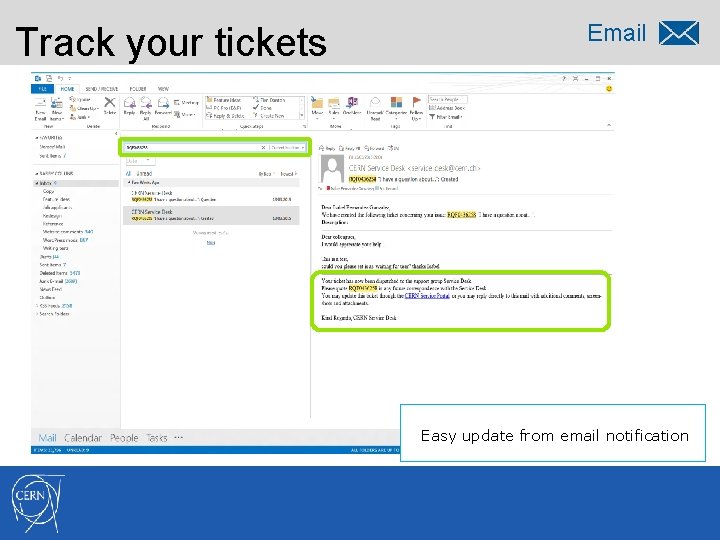
Task: Click the Forward icon in the ribbon
Action: [163, 102]
